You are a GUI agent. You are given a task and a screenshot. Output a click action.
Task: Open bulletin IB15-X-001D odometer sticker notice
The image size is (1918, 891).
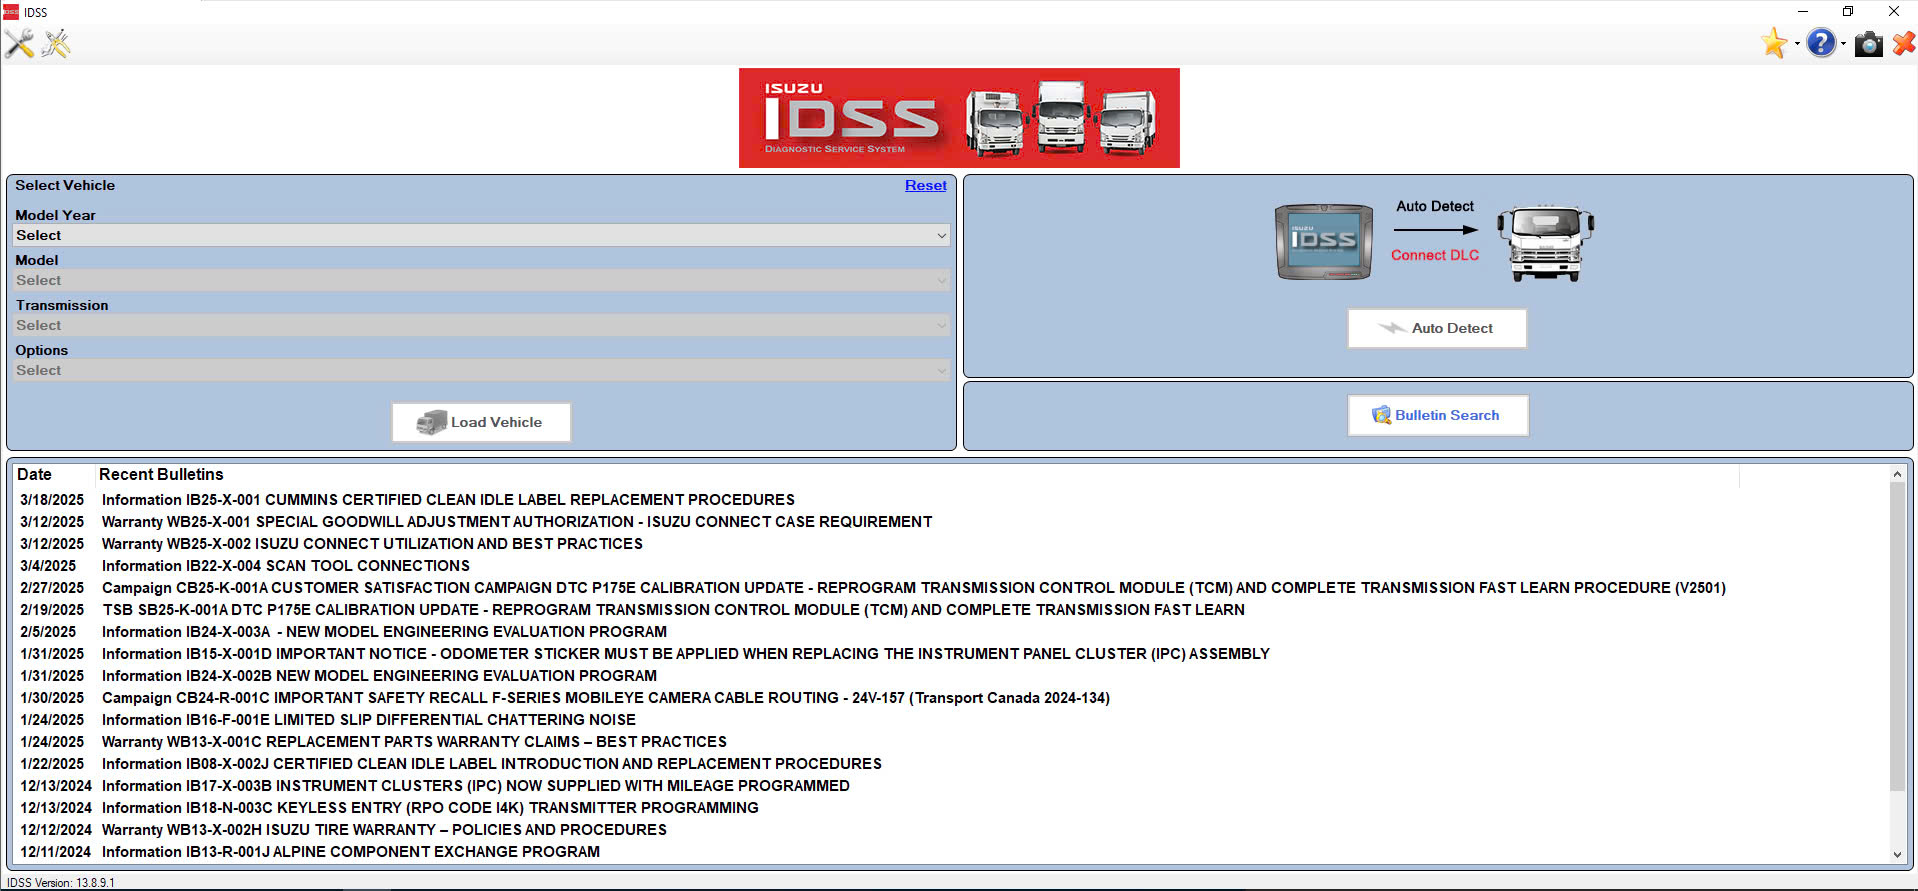[685, 654]
